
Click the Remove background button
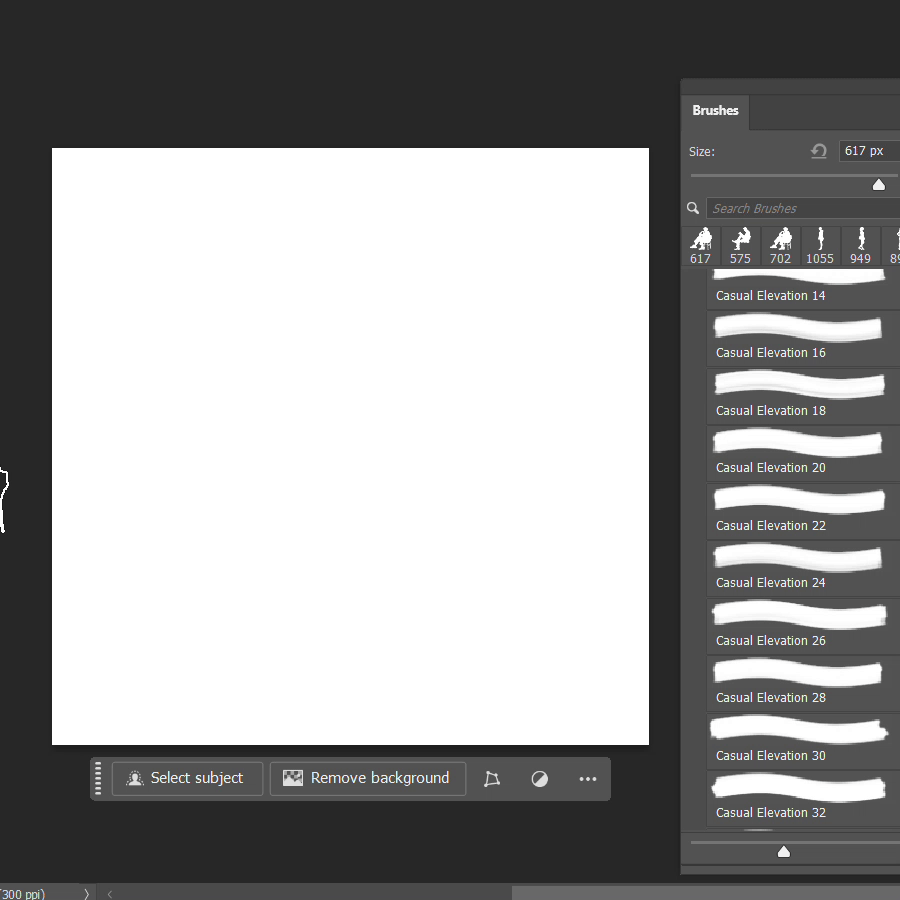pos(367,778)
